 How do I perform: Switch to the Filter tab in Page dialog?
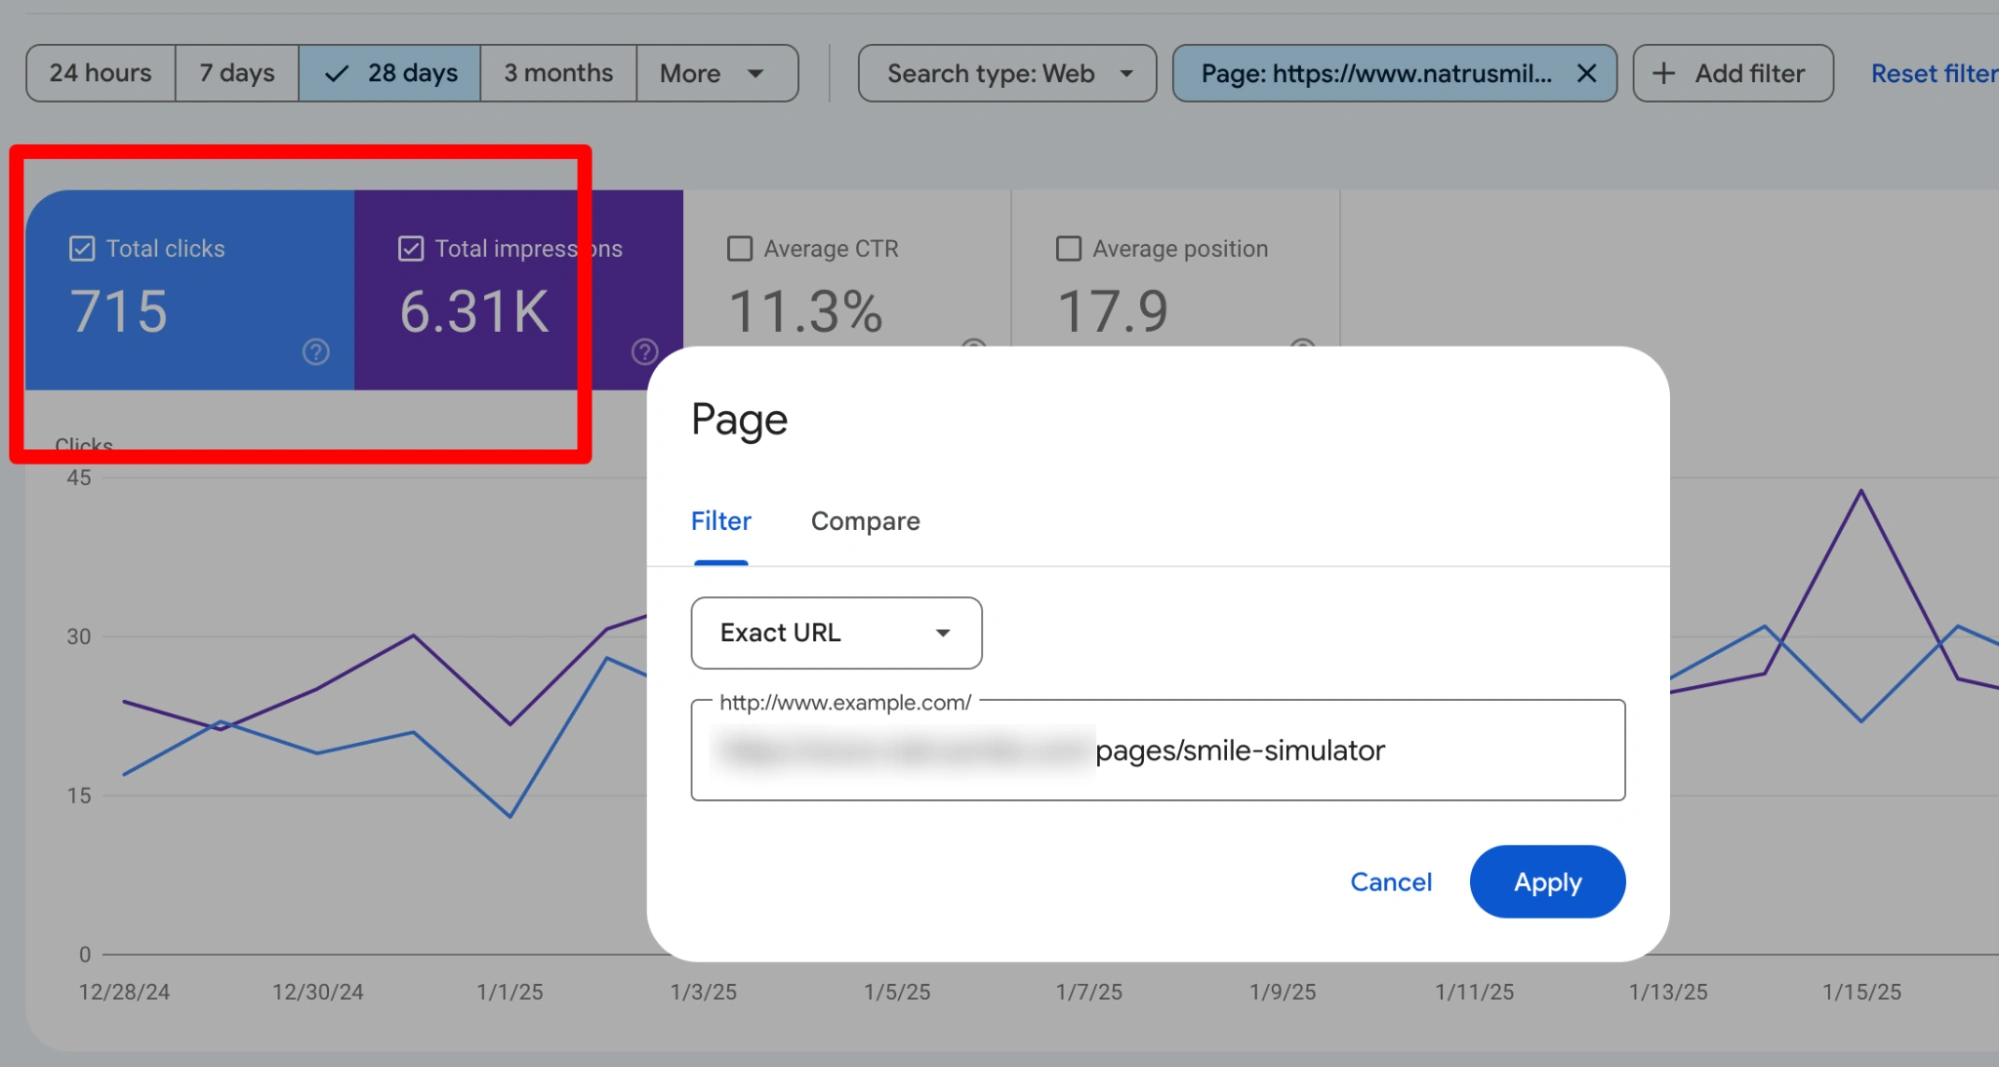coord(721,521)
